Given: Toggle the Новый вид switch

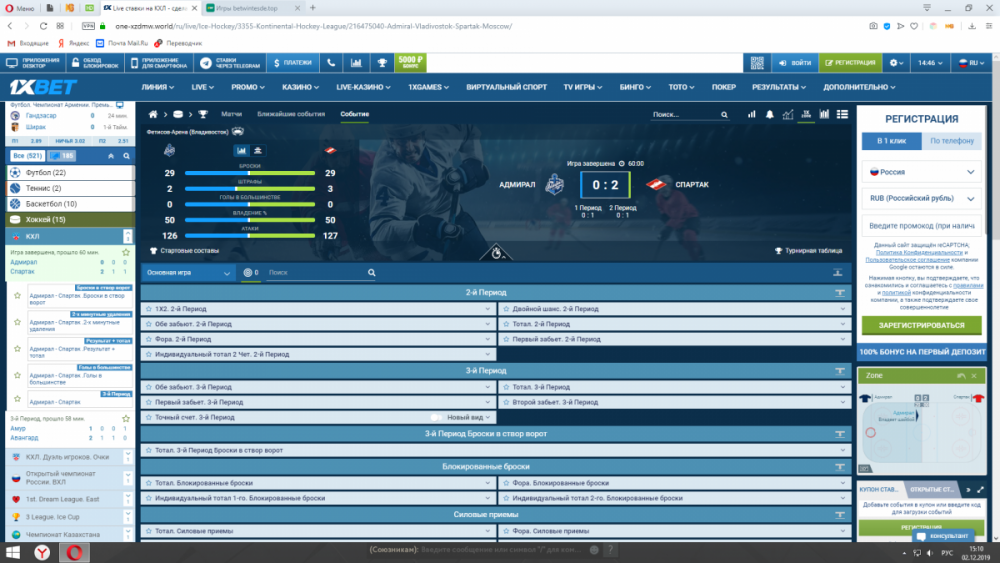Looking at the screenshot, I should point(436,417).
